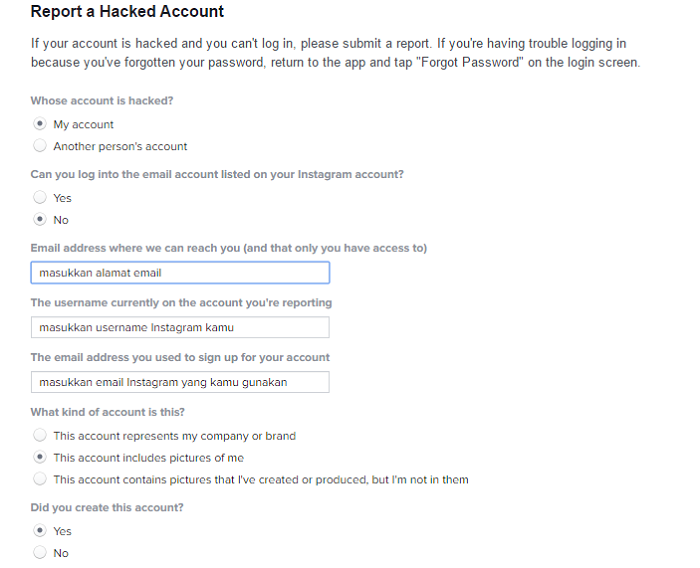Choose "represents my company or brand" option
The image size is (700, 568).
point(40,436)
